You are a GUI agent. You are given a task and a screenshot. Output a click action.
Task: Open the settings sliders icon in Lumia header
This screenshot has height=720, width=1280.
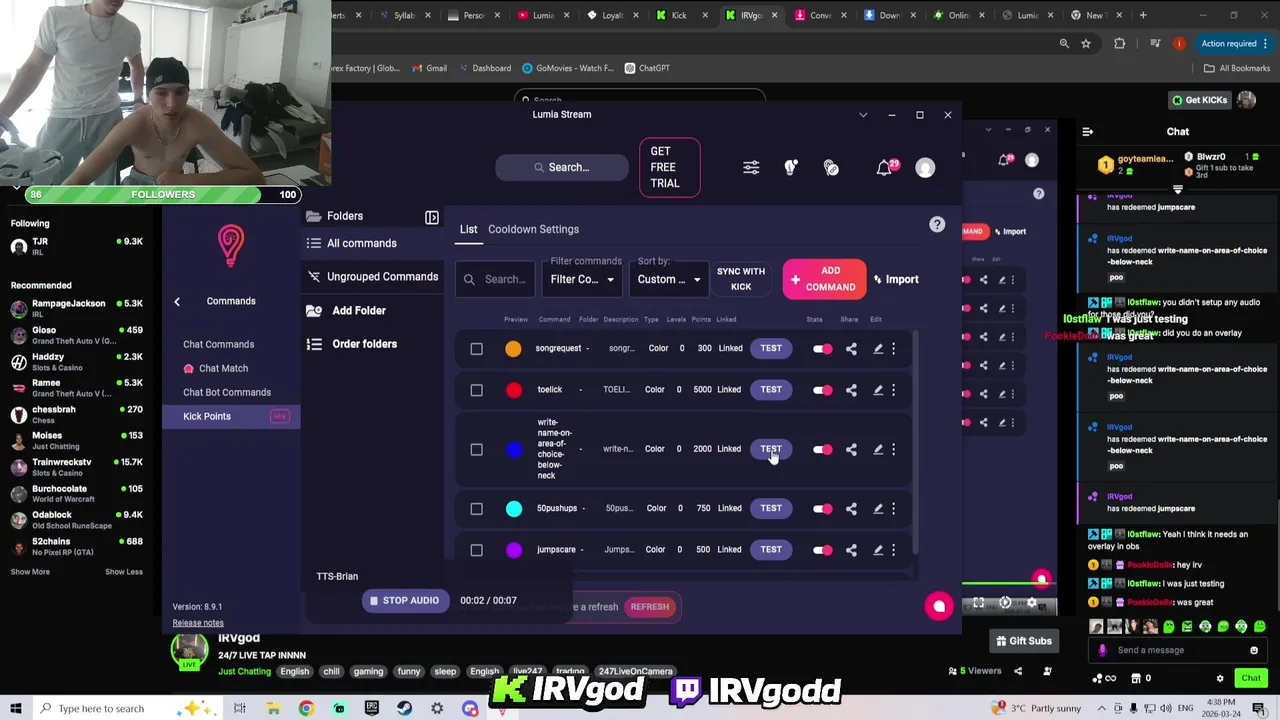point(751,168)
